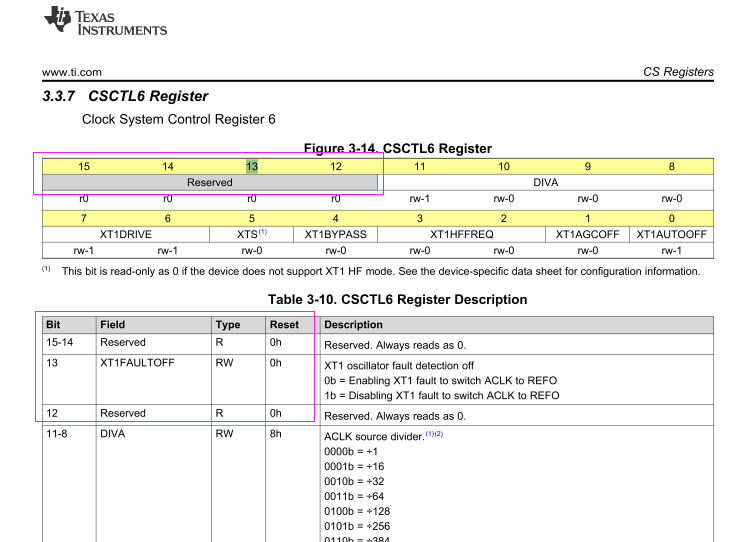
Task: Open footnote (2) beside ACLK source divider
Action: [438, 434]
